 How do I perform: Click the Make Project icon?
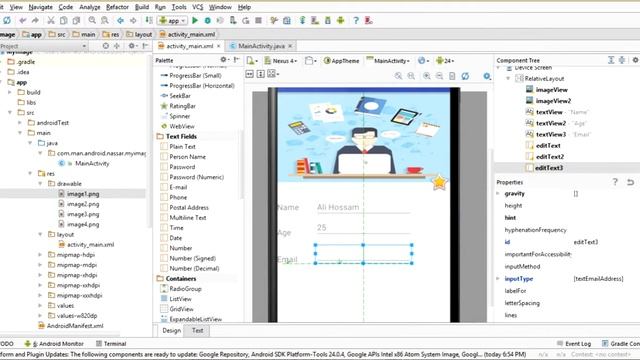point(149,20)
